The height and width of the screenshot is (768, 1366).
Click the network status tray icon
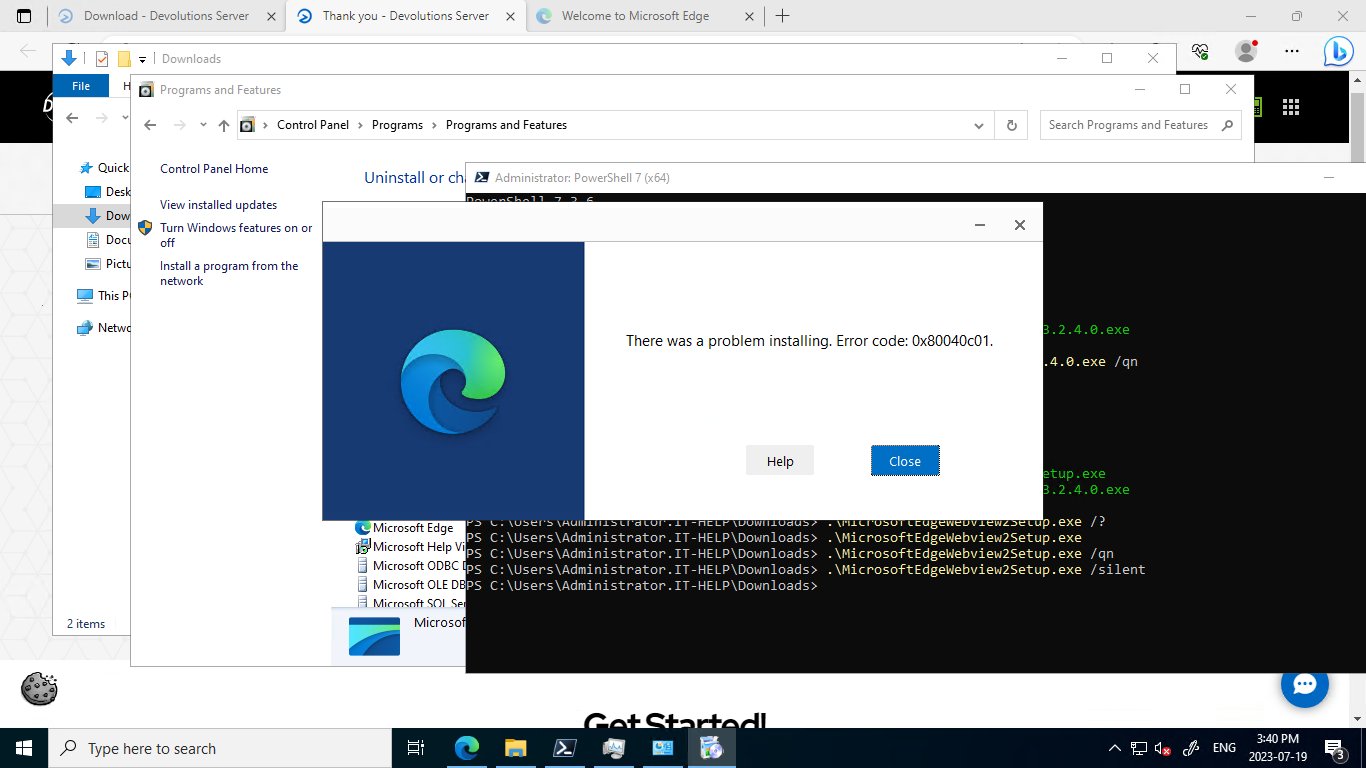(x=1139, y=748)
